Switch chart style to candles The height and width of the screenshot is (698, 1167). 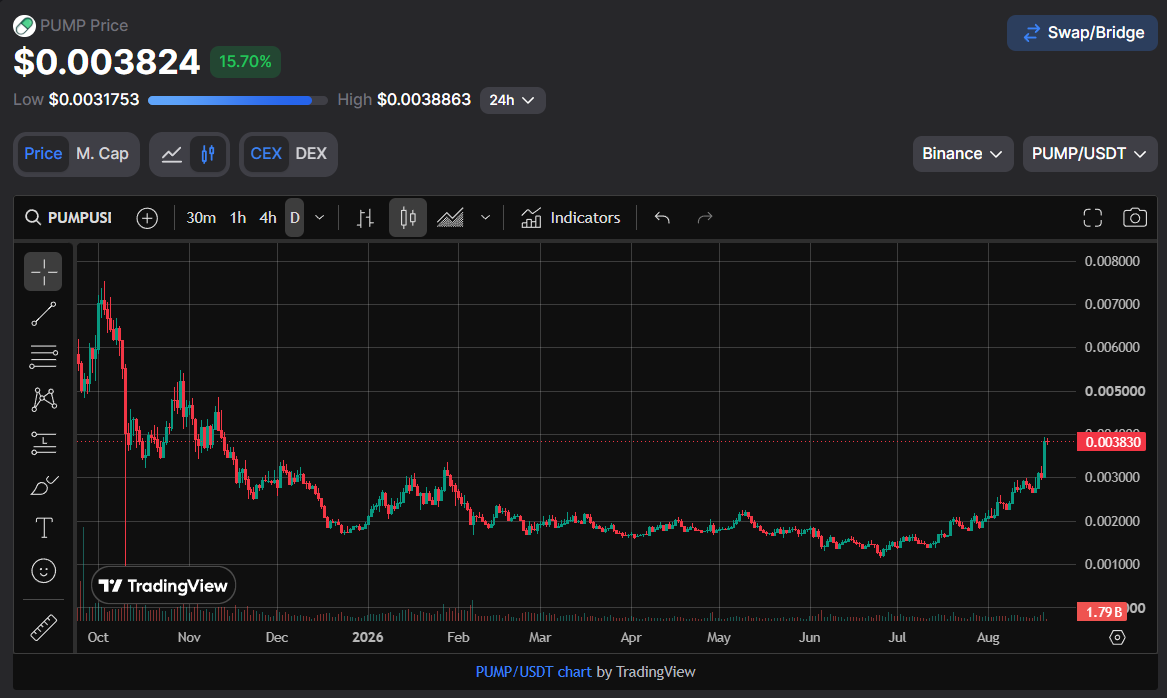pyautogui.click(x=408, y=218)
